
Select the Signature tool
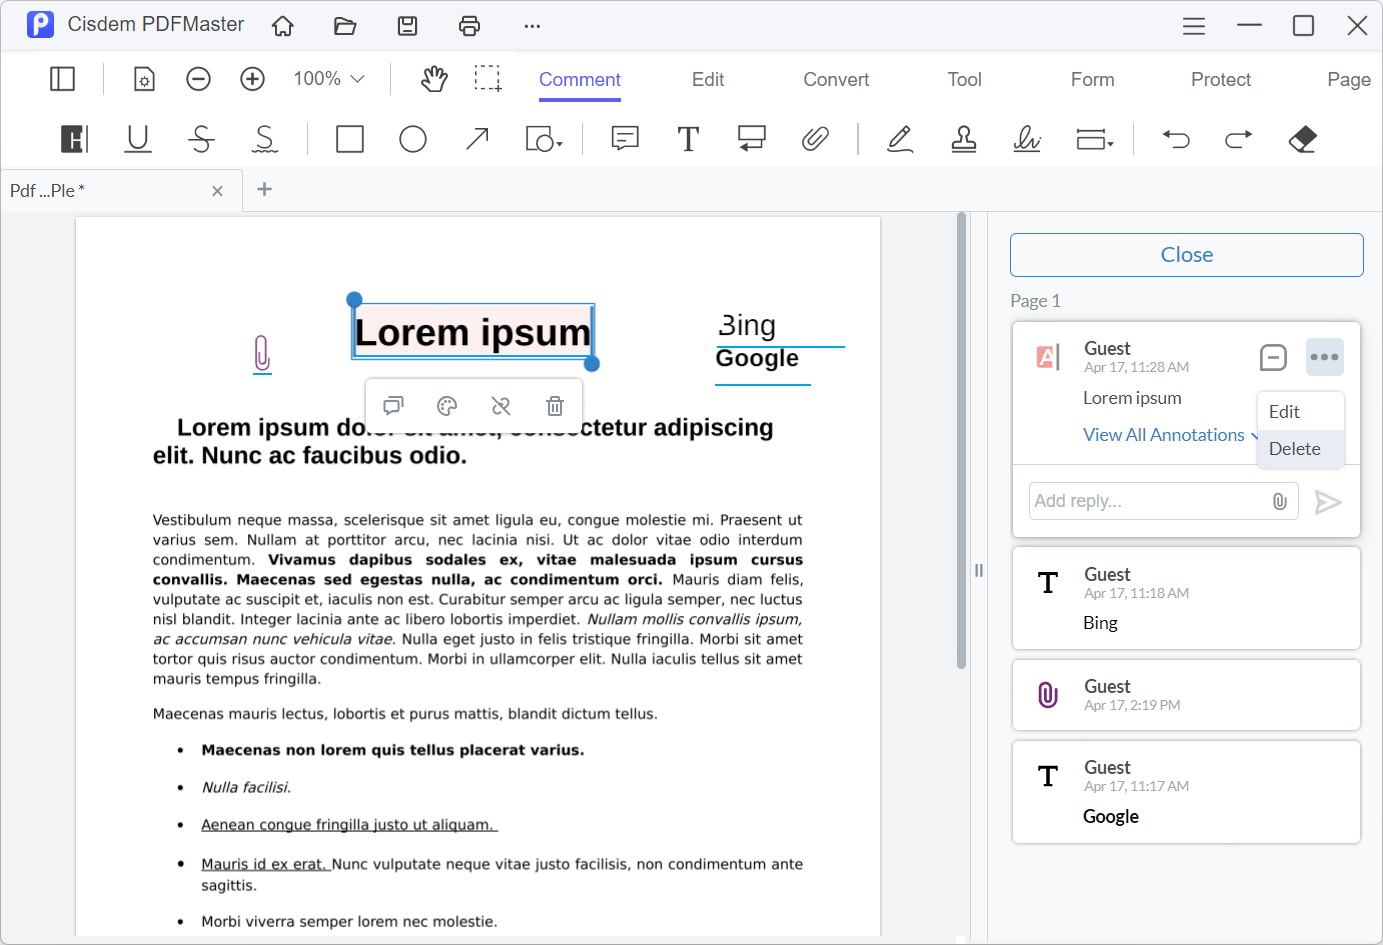click(x=1027, y=139)
